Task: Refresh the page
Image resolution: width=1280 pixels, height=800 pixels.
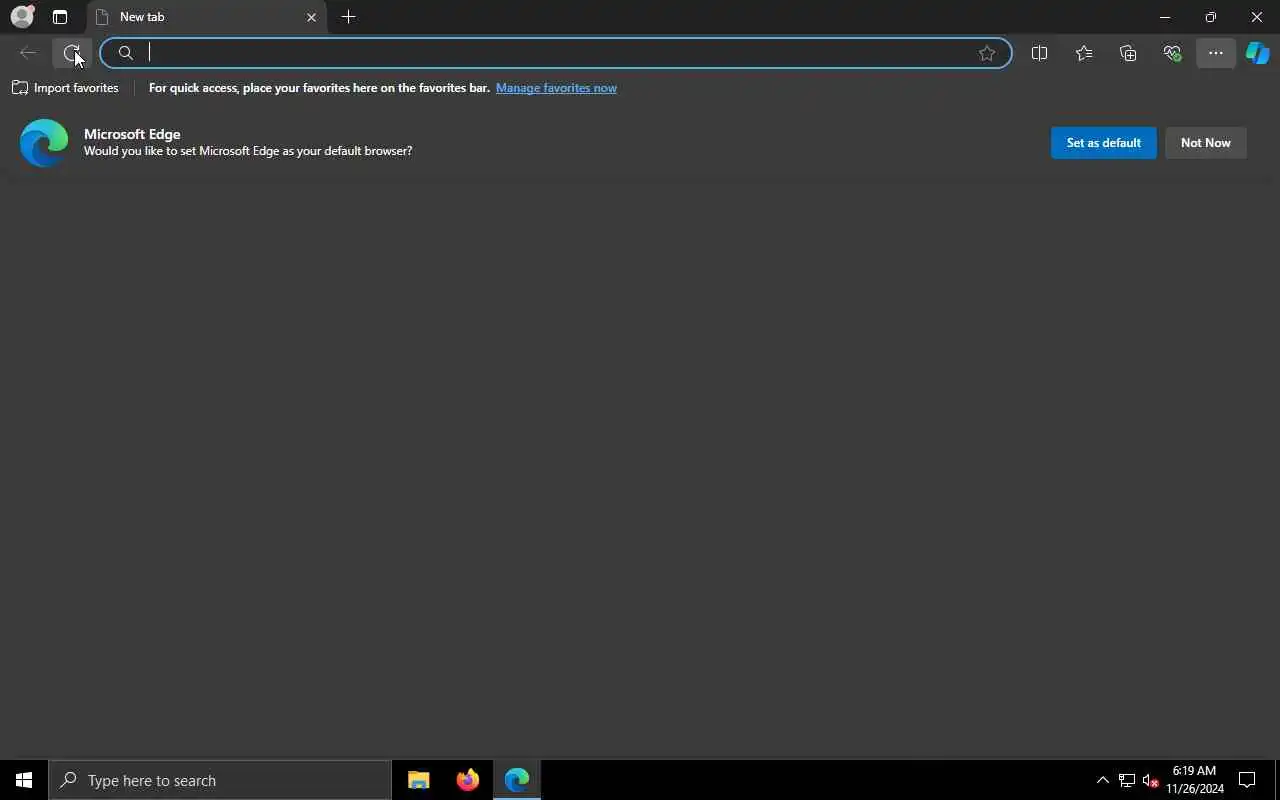Action: [x=72, y=53]
